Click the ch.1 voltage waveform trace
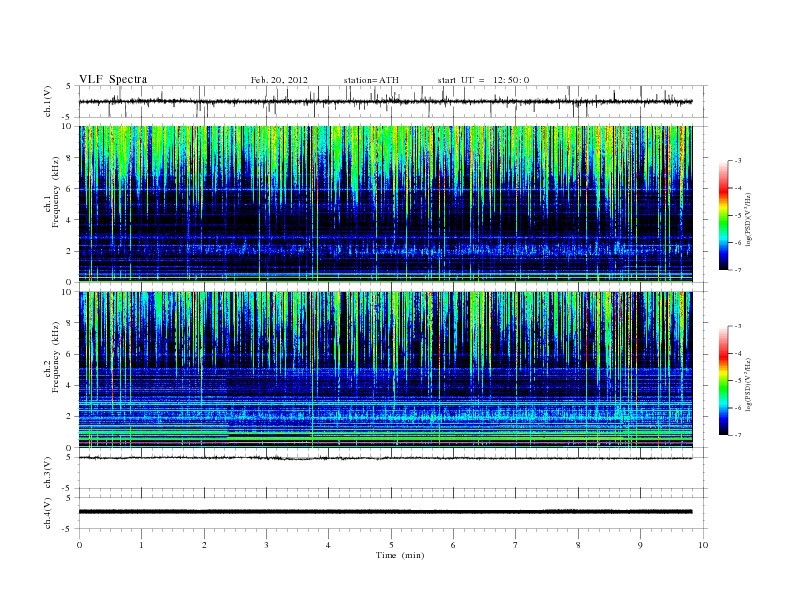This screenshot has height=612, width=792. click(385, 101)
